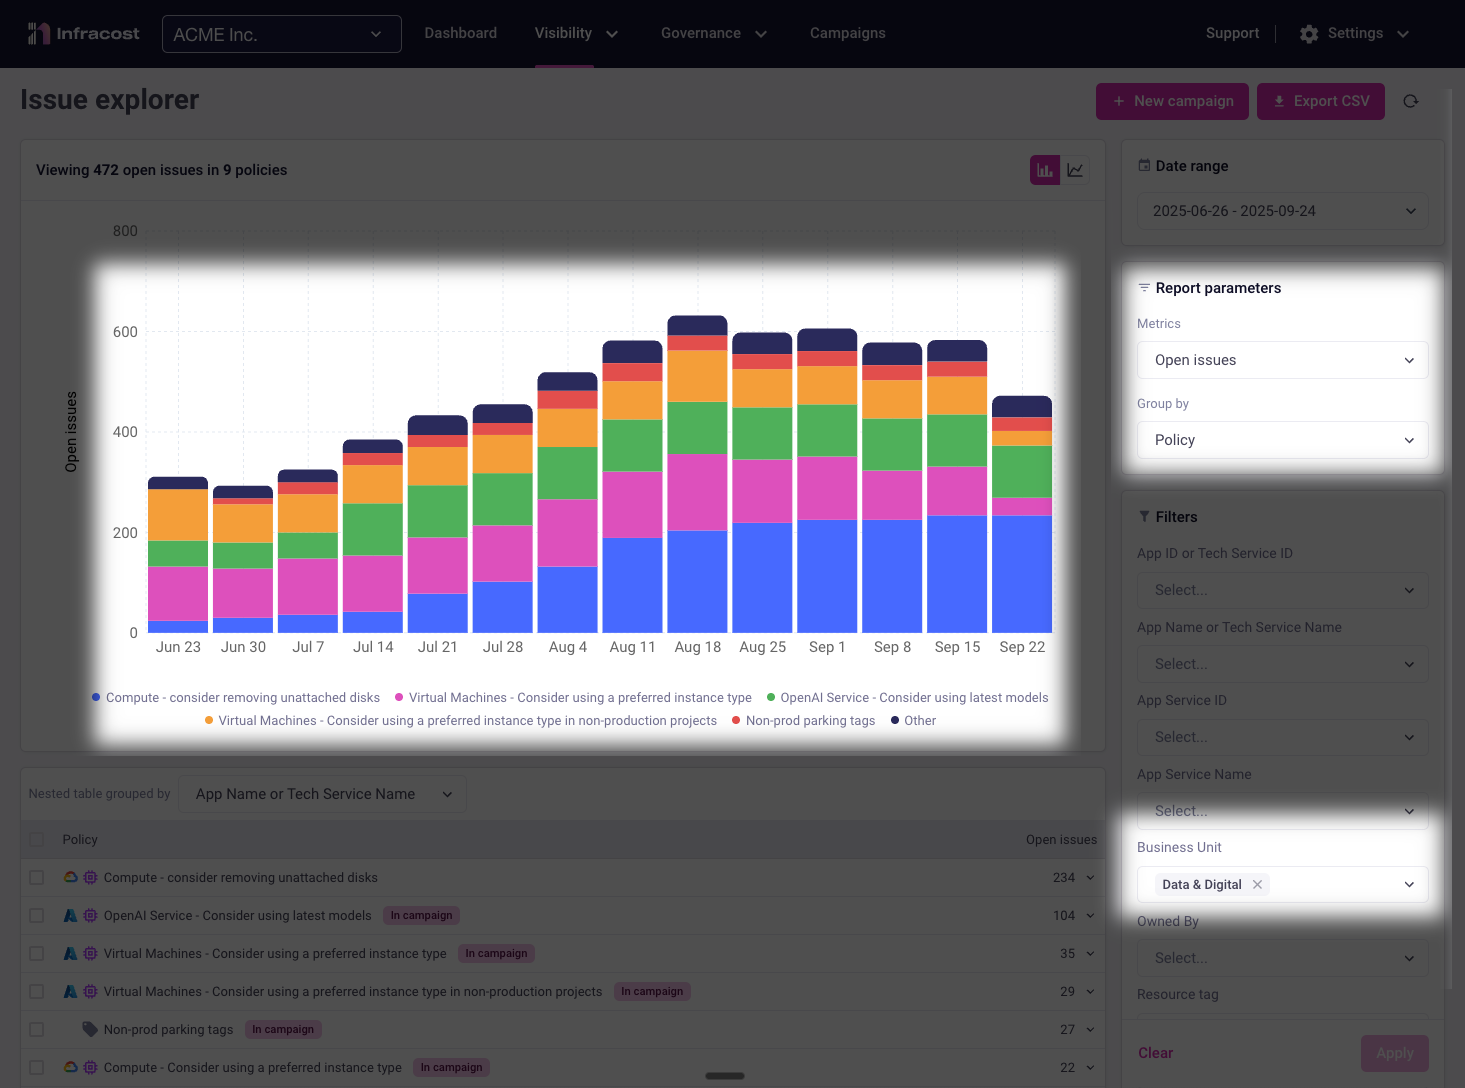Go to the Campaigns tab

point(847,34)
